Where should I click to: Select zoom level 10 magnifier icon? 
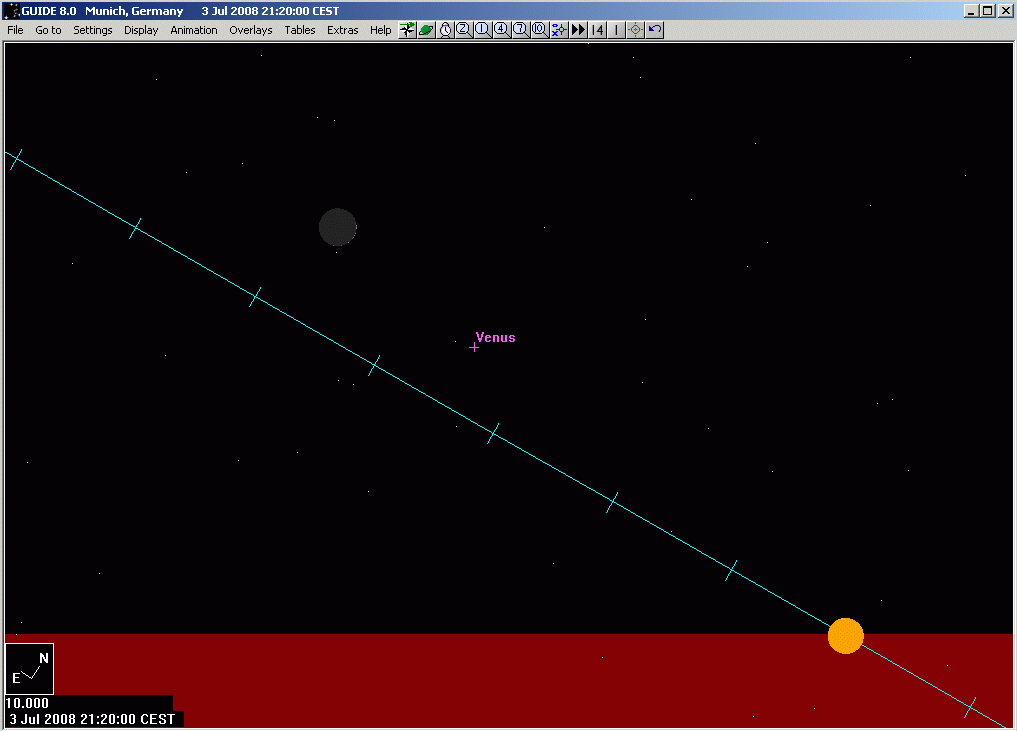pyautogui.click(x=540, y=30)
